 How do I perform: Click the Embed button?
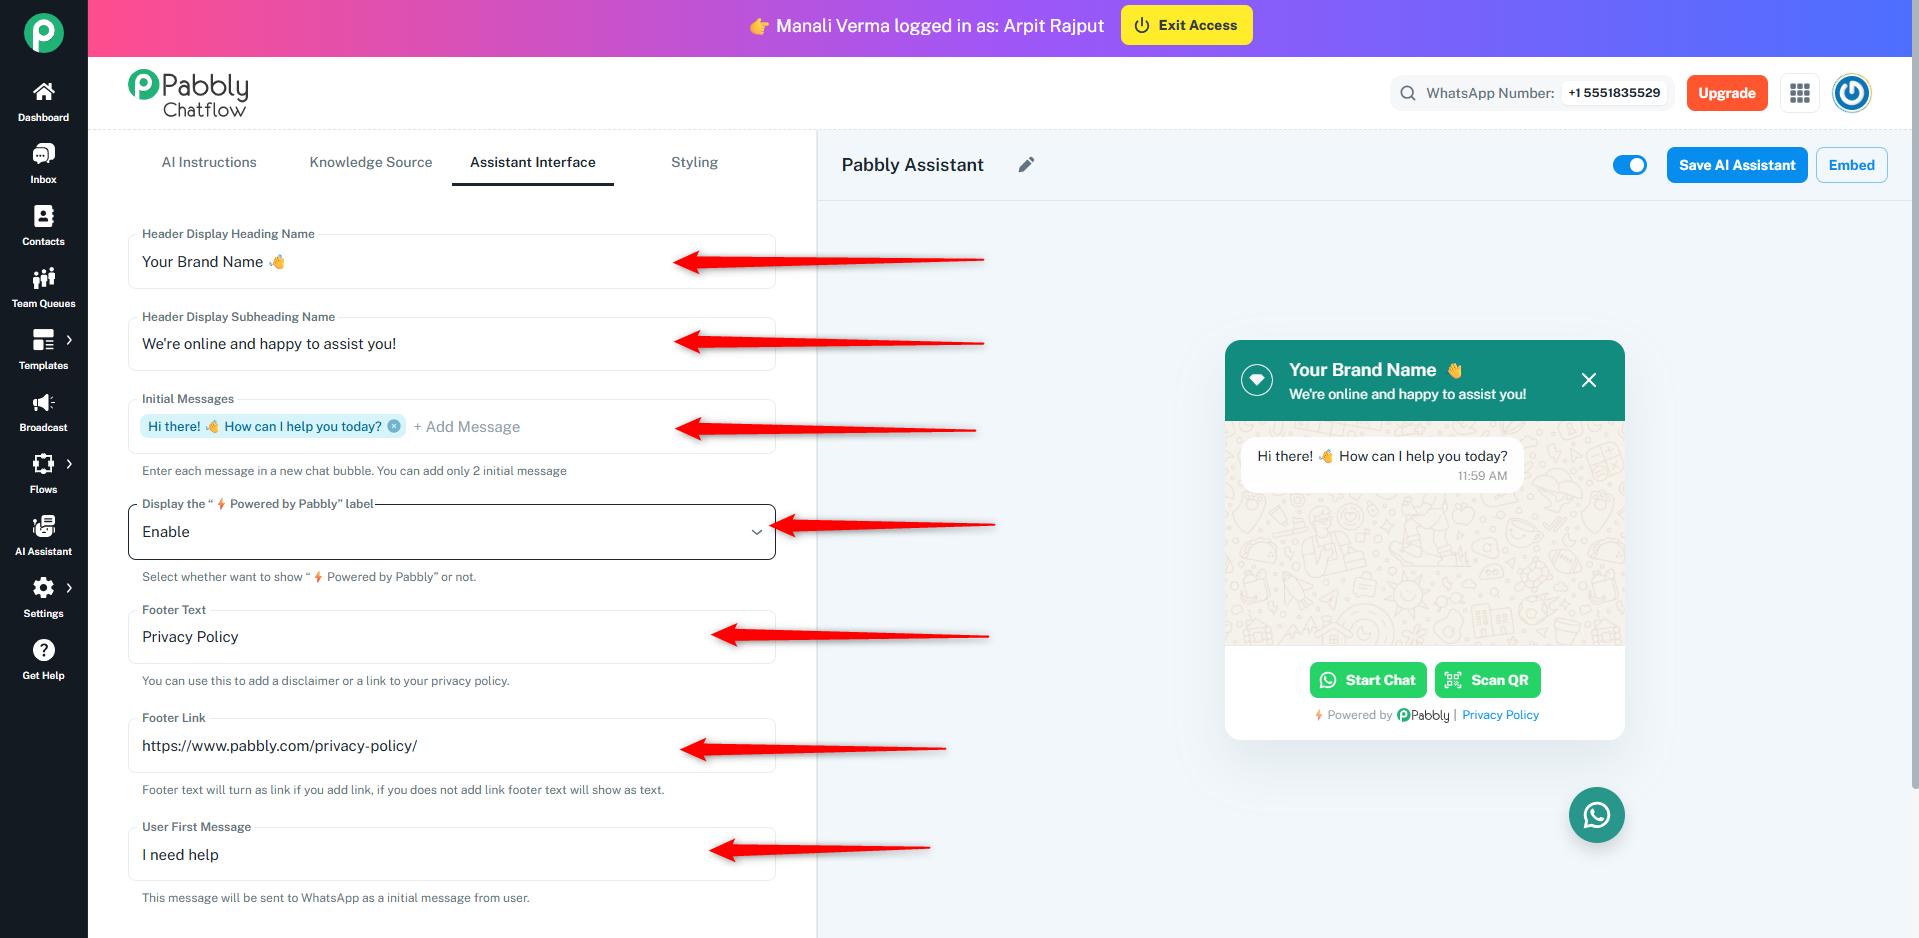(1852, 165)
